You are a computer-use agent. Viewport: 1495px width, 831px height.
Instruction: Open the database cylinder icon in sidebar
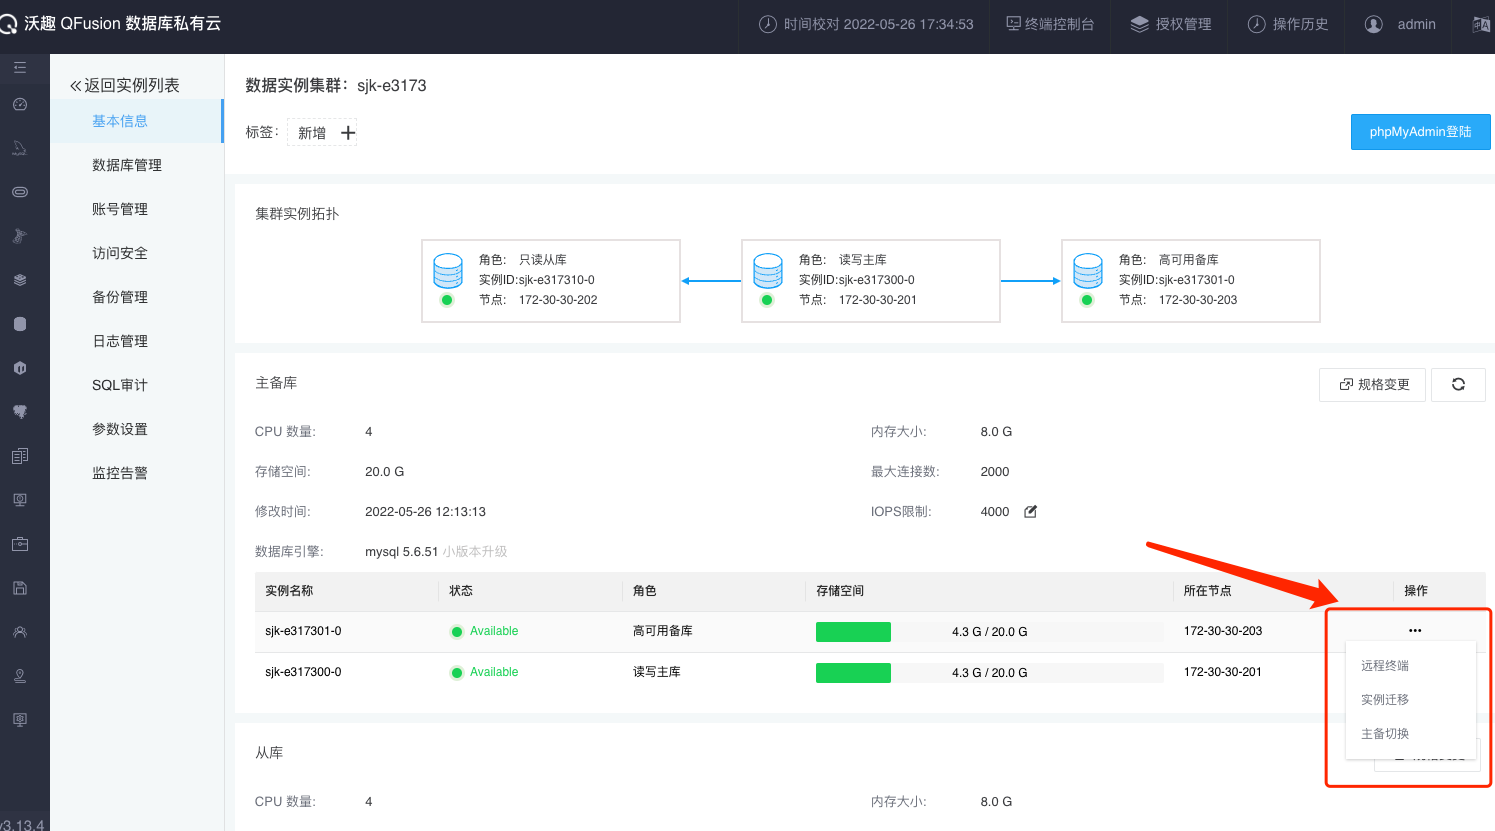pos(20,324)
